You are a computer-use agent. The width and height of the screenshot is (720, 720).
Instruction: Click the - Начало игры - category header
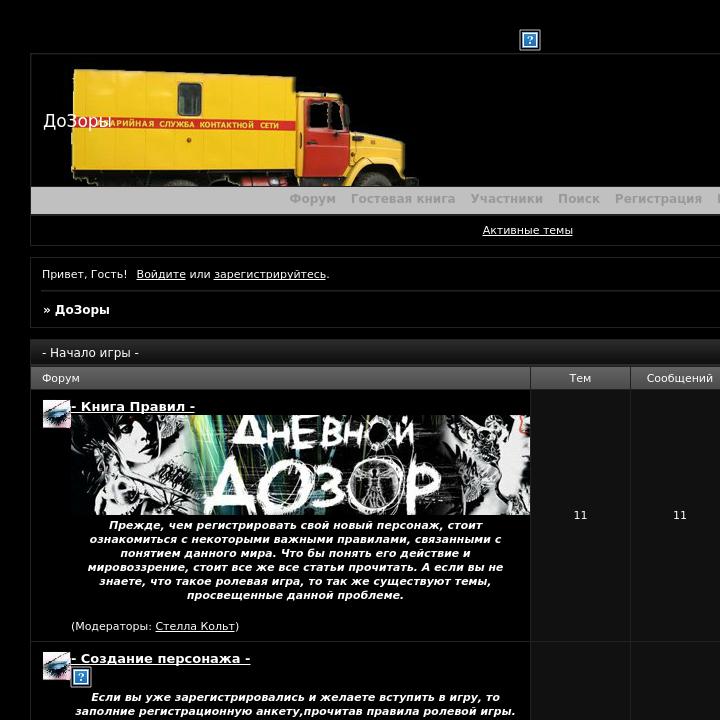(x=90, y=353)
